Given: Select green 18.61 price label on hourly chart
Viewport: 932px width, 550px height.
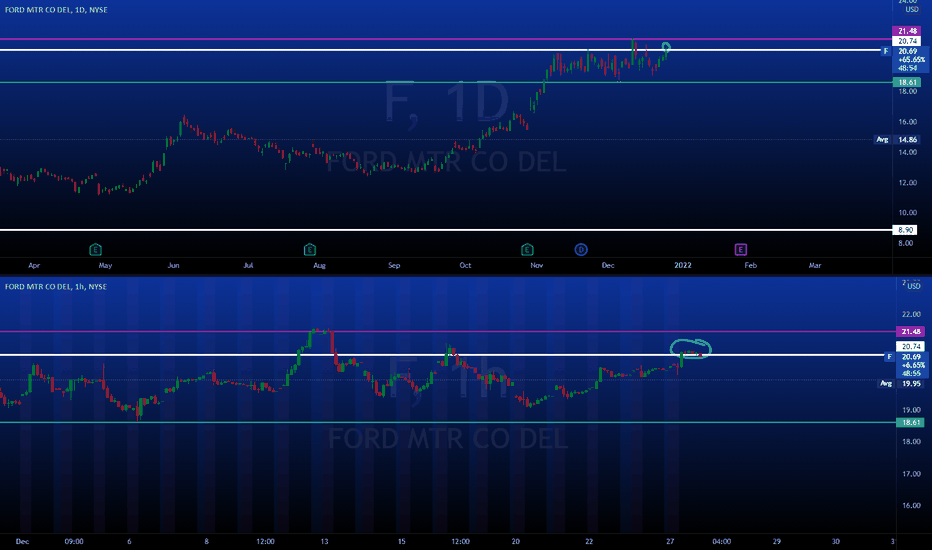Looking at the screenshot, I should (911, 423).
